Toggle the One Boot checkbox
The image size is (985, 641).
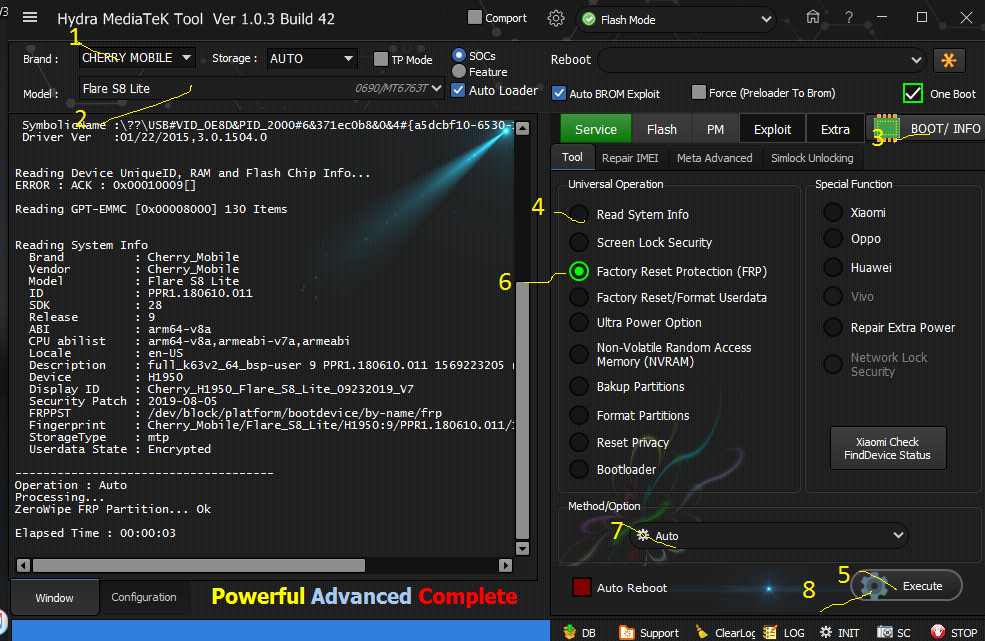913,93
